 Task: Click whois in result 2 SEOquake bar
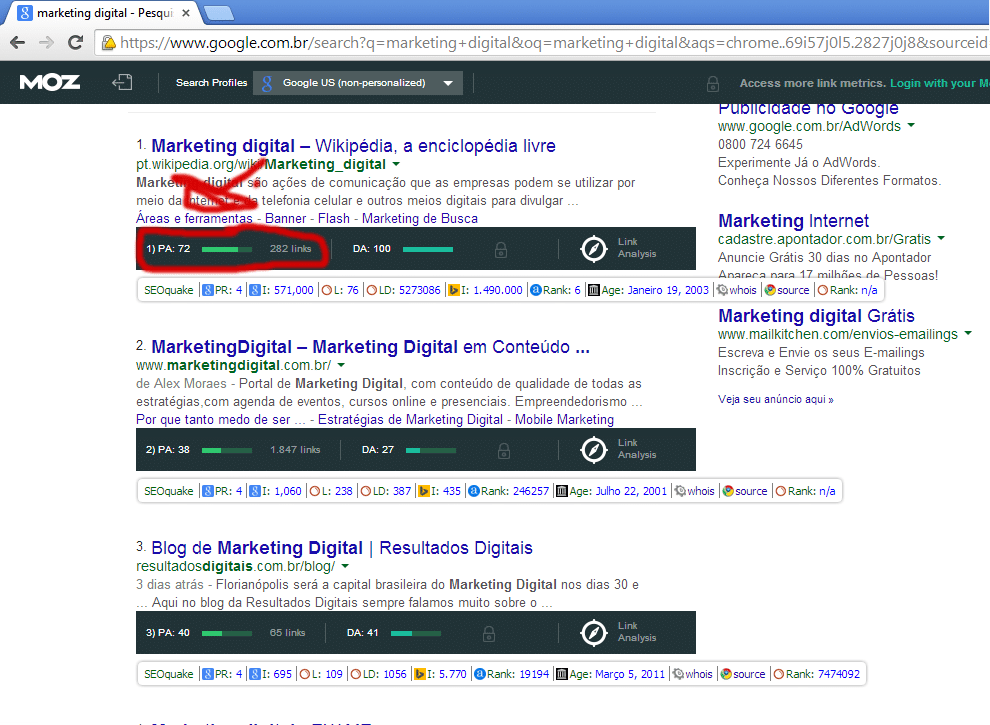point(695,491)
